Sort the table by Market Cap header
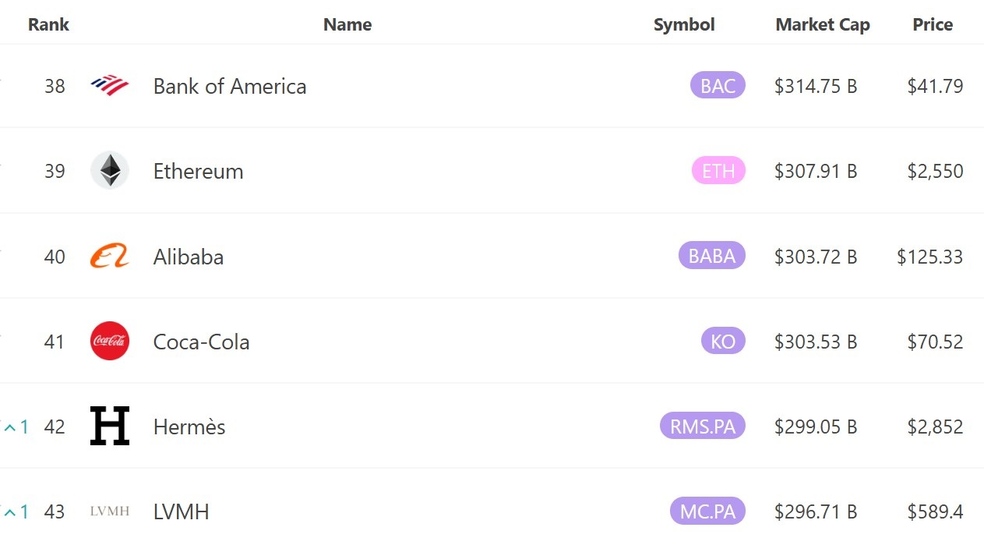 click(x=823, y=24)
